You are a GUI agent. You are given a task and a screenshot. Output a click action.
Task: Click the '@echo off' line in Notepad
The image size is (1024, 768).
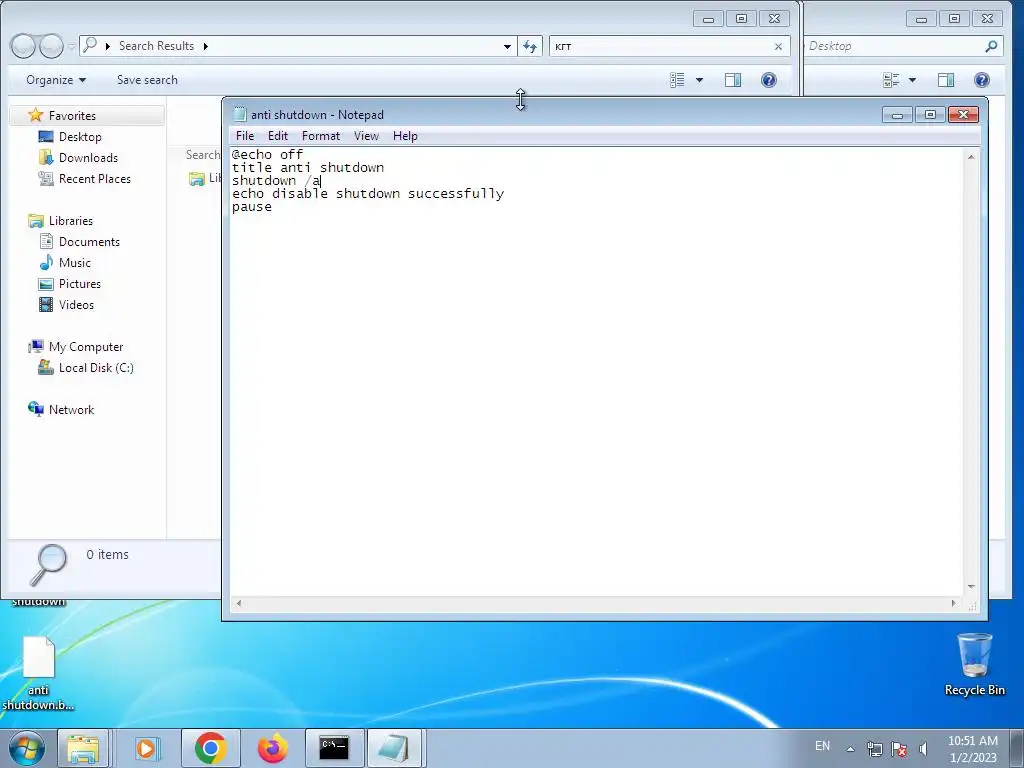point(267,154)
